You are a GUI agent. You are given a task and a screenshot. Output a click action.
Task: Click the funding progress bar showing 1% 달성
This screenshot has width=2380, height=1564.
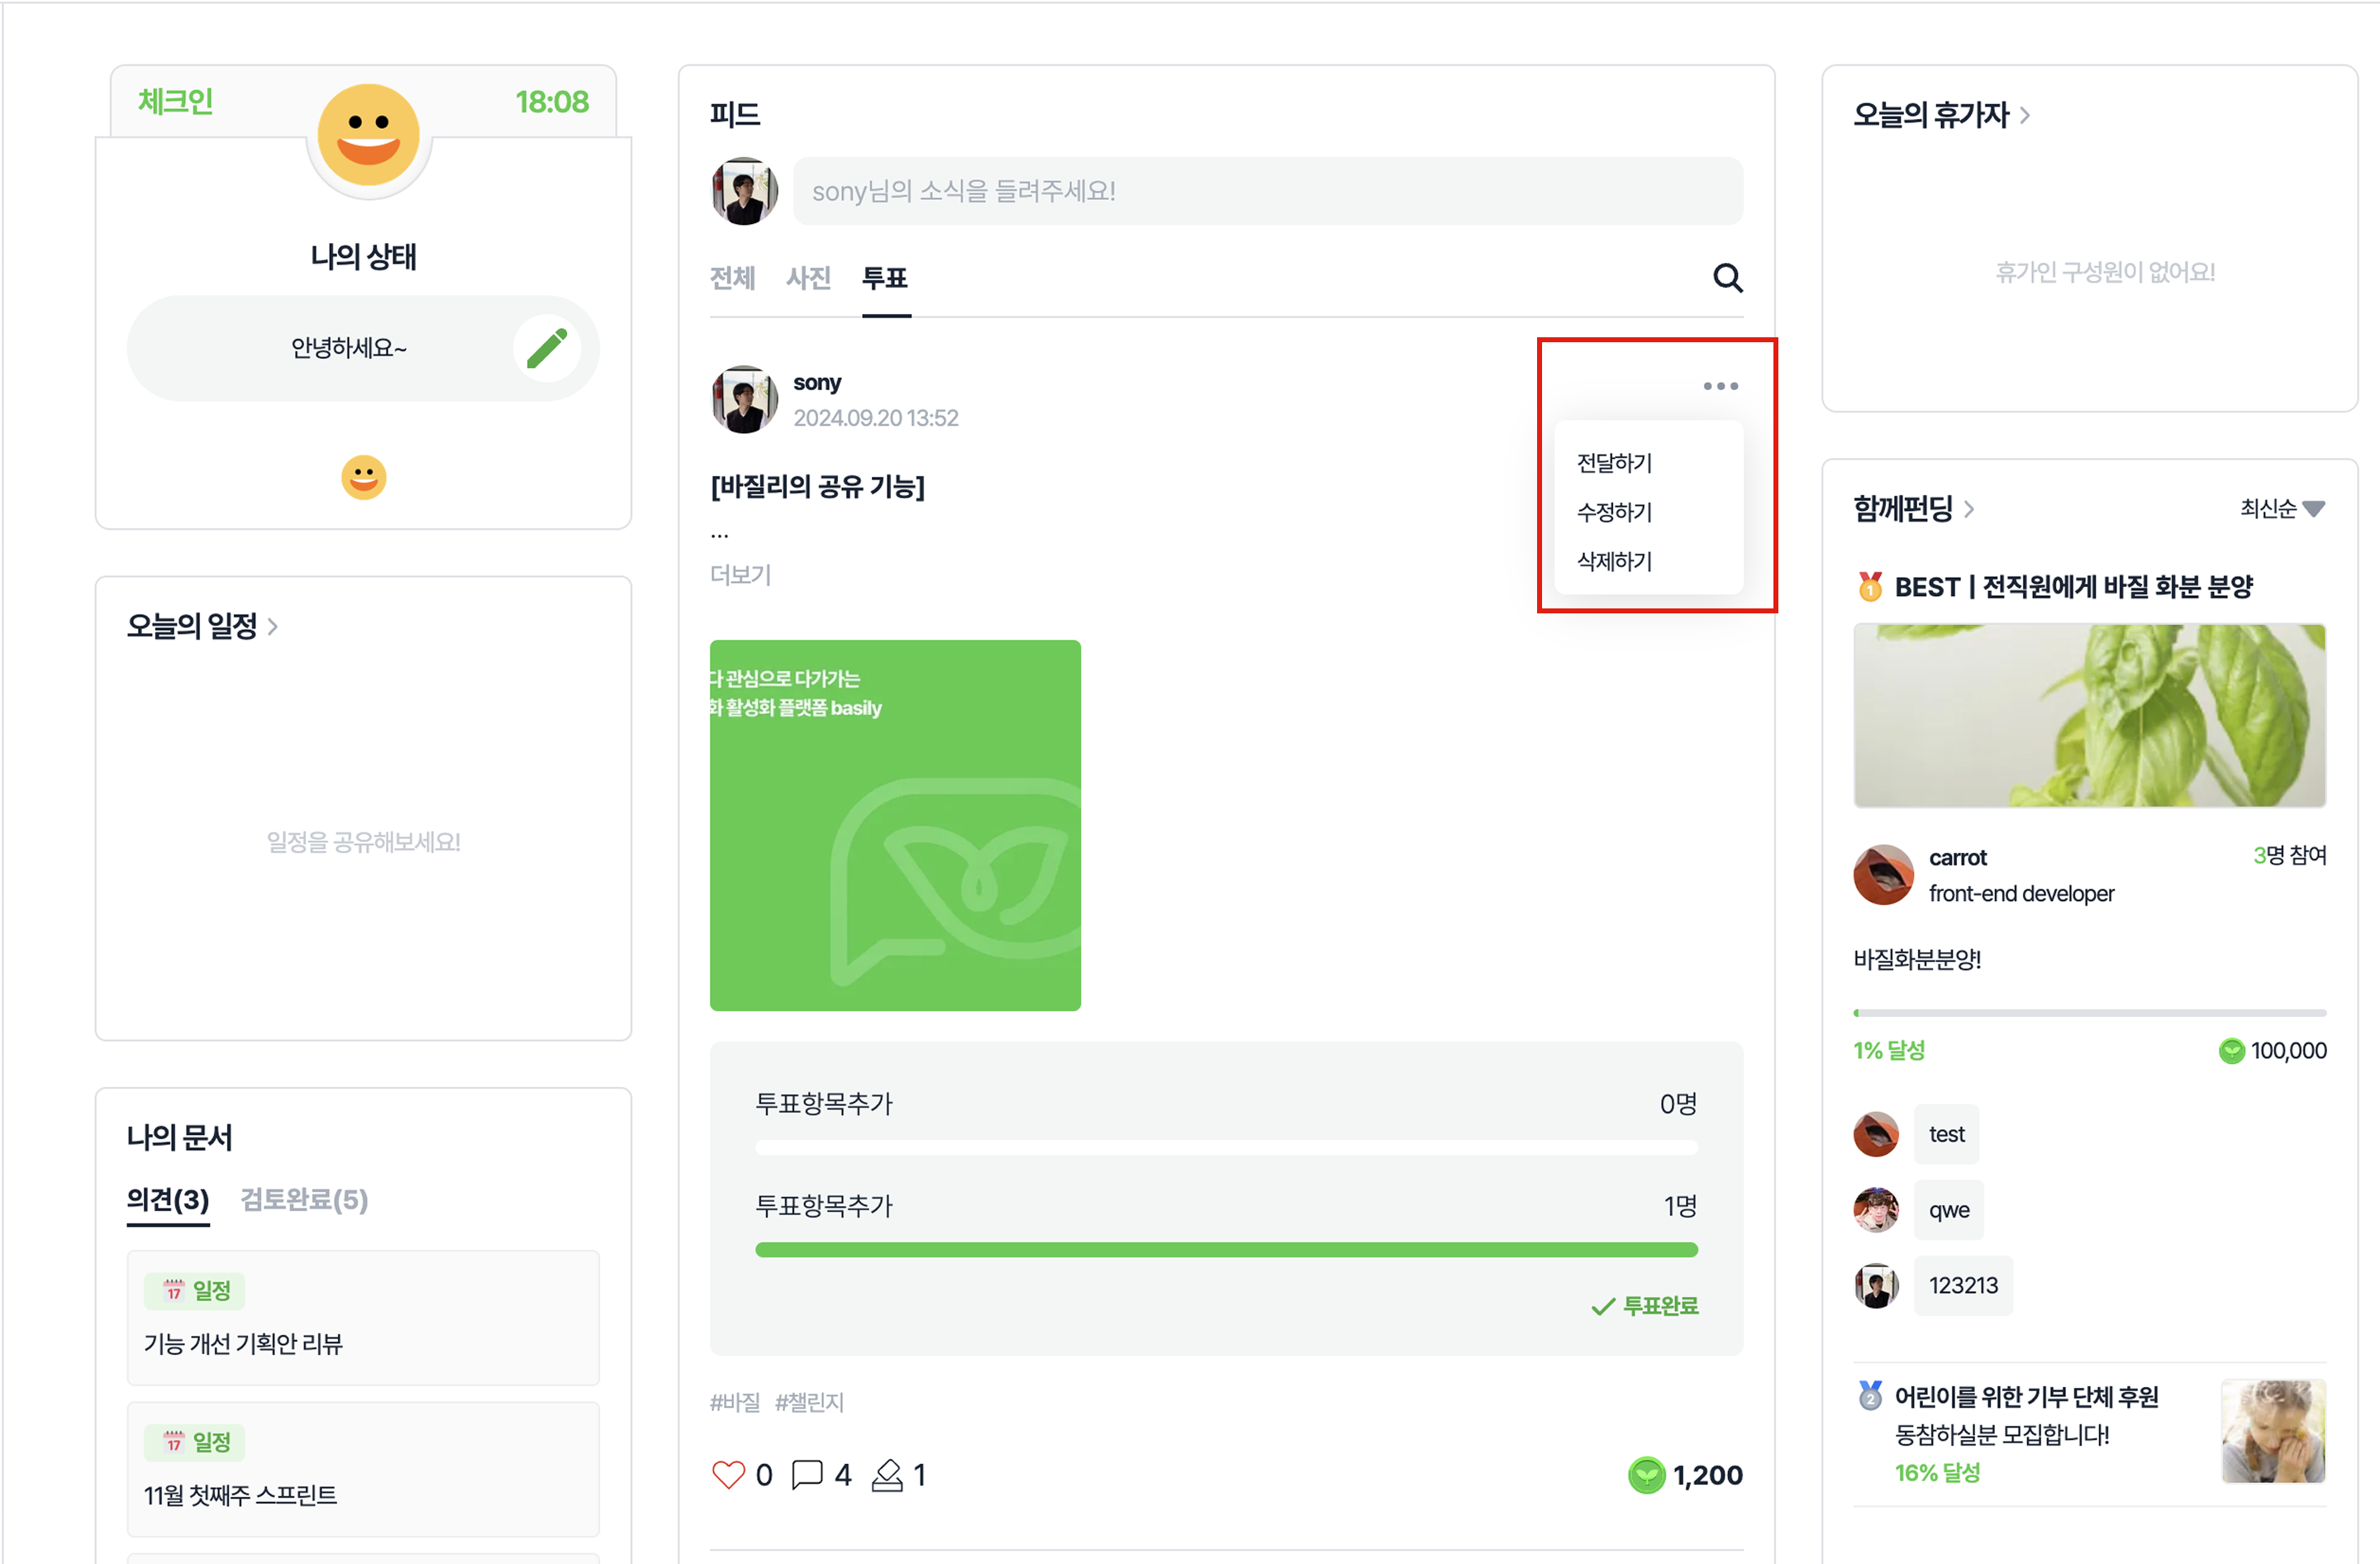[x=2089, y=1013]
